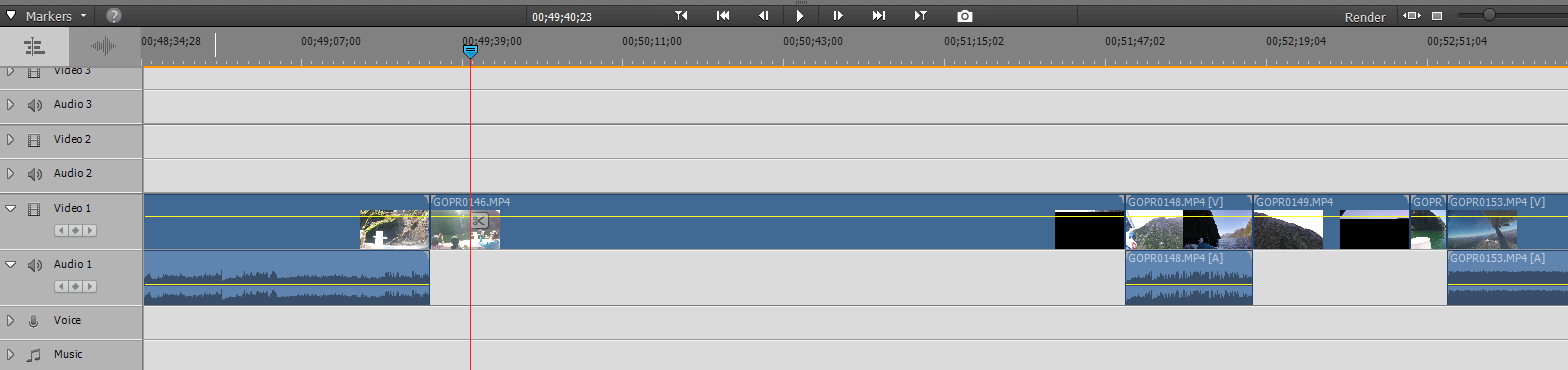Collapse the Video 1 track
This screenshot has height=370, width=1568.
tap(11, 209)
